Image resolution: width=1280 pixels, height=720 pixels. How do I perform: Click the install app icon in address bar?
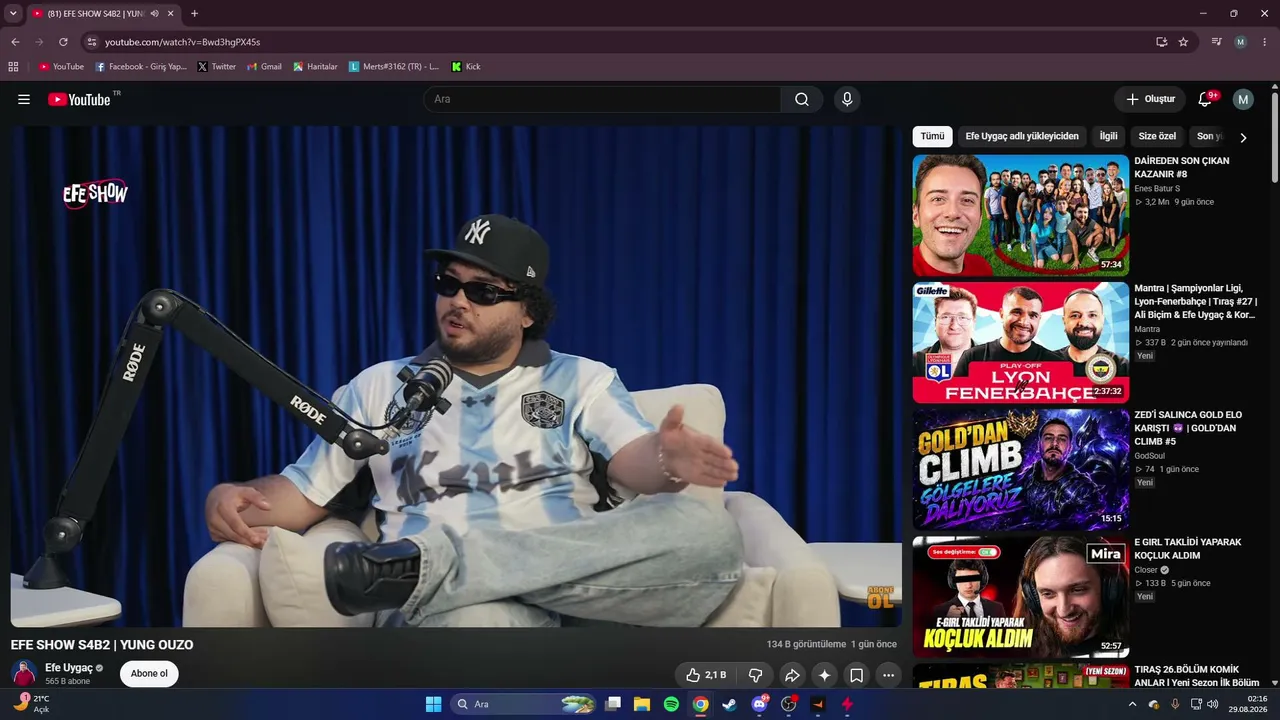pos(1161,42)
